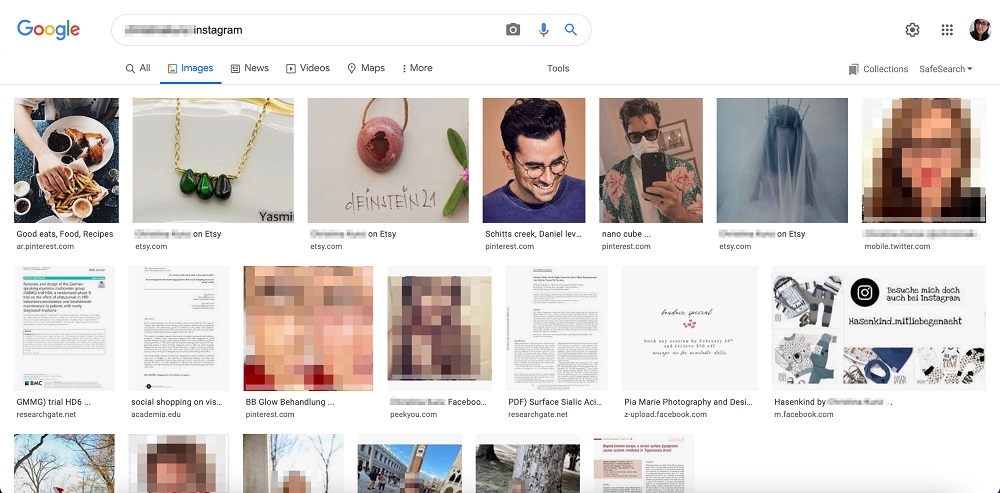
Task: Switch to the All results tab
Action: click(x=138, y=68)
